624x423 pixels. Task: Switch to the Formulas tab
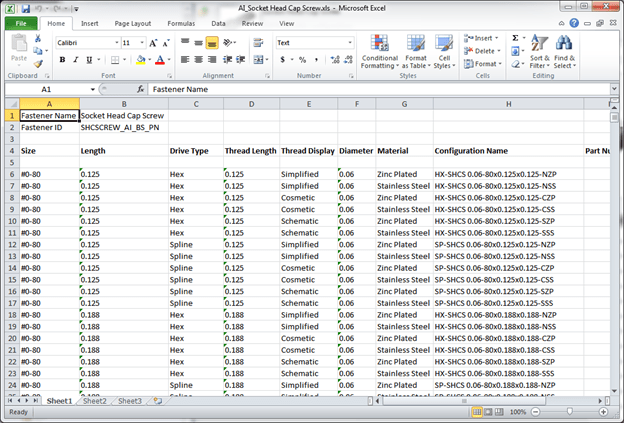coord(181,23)
